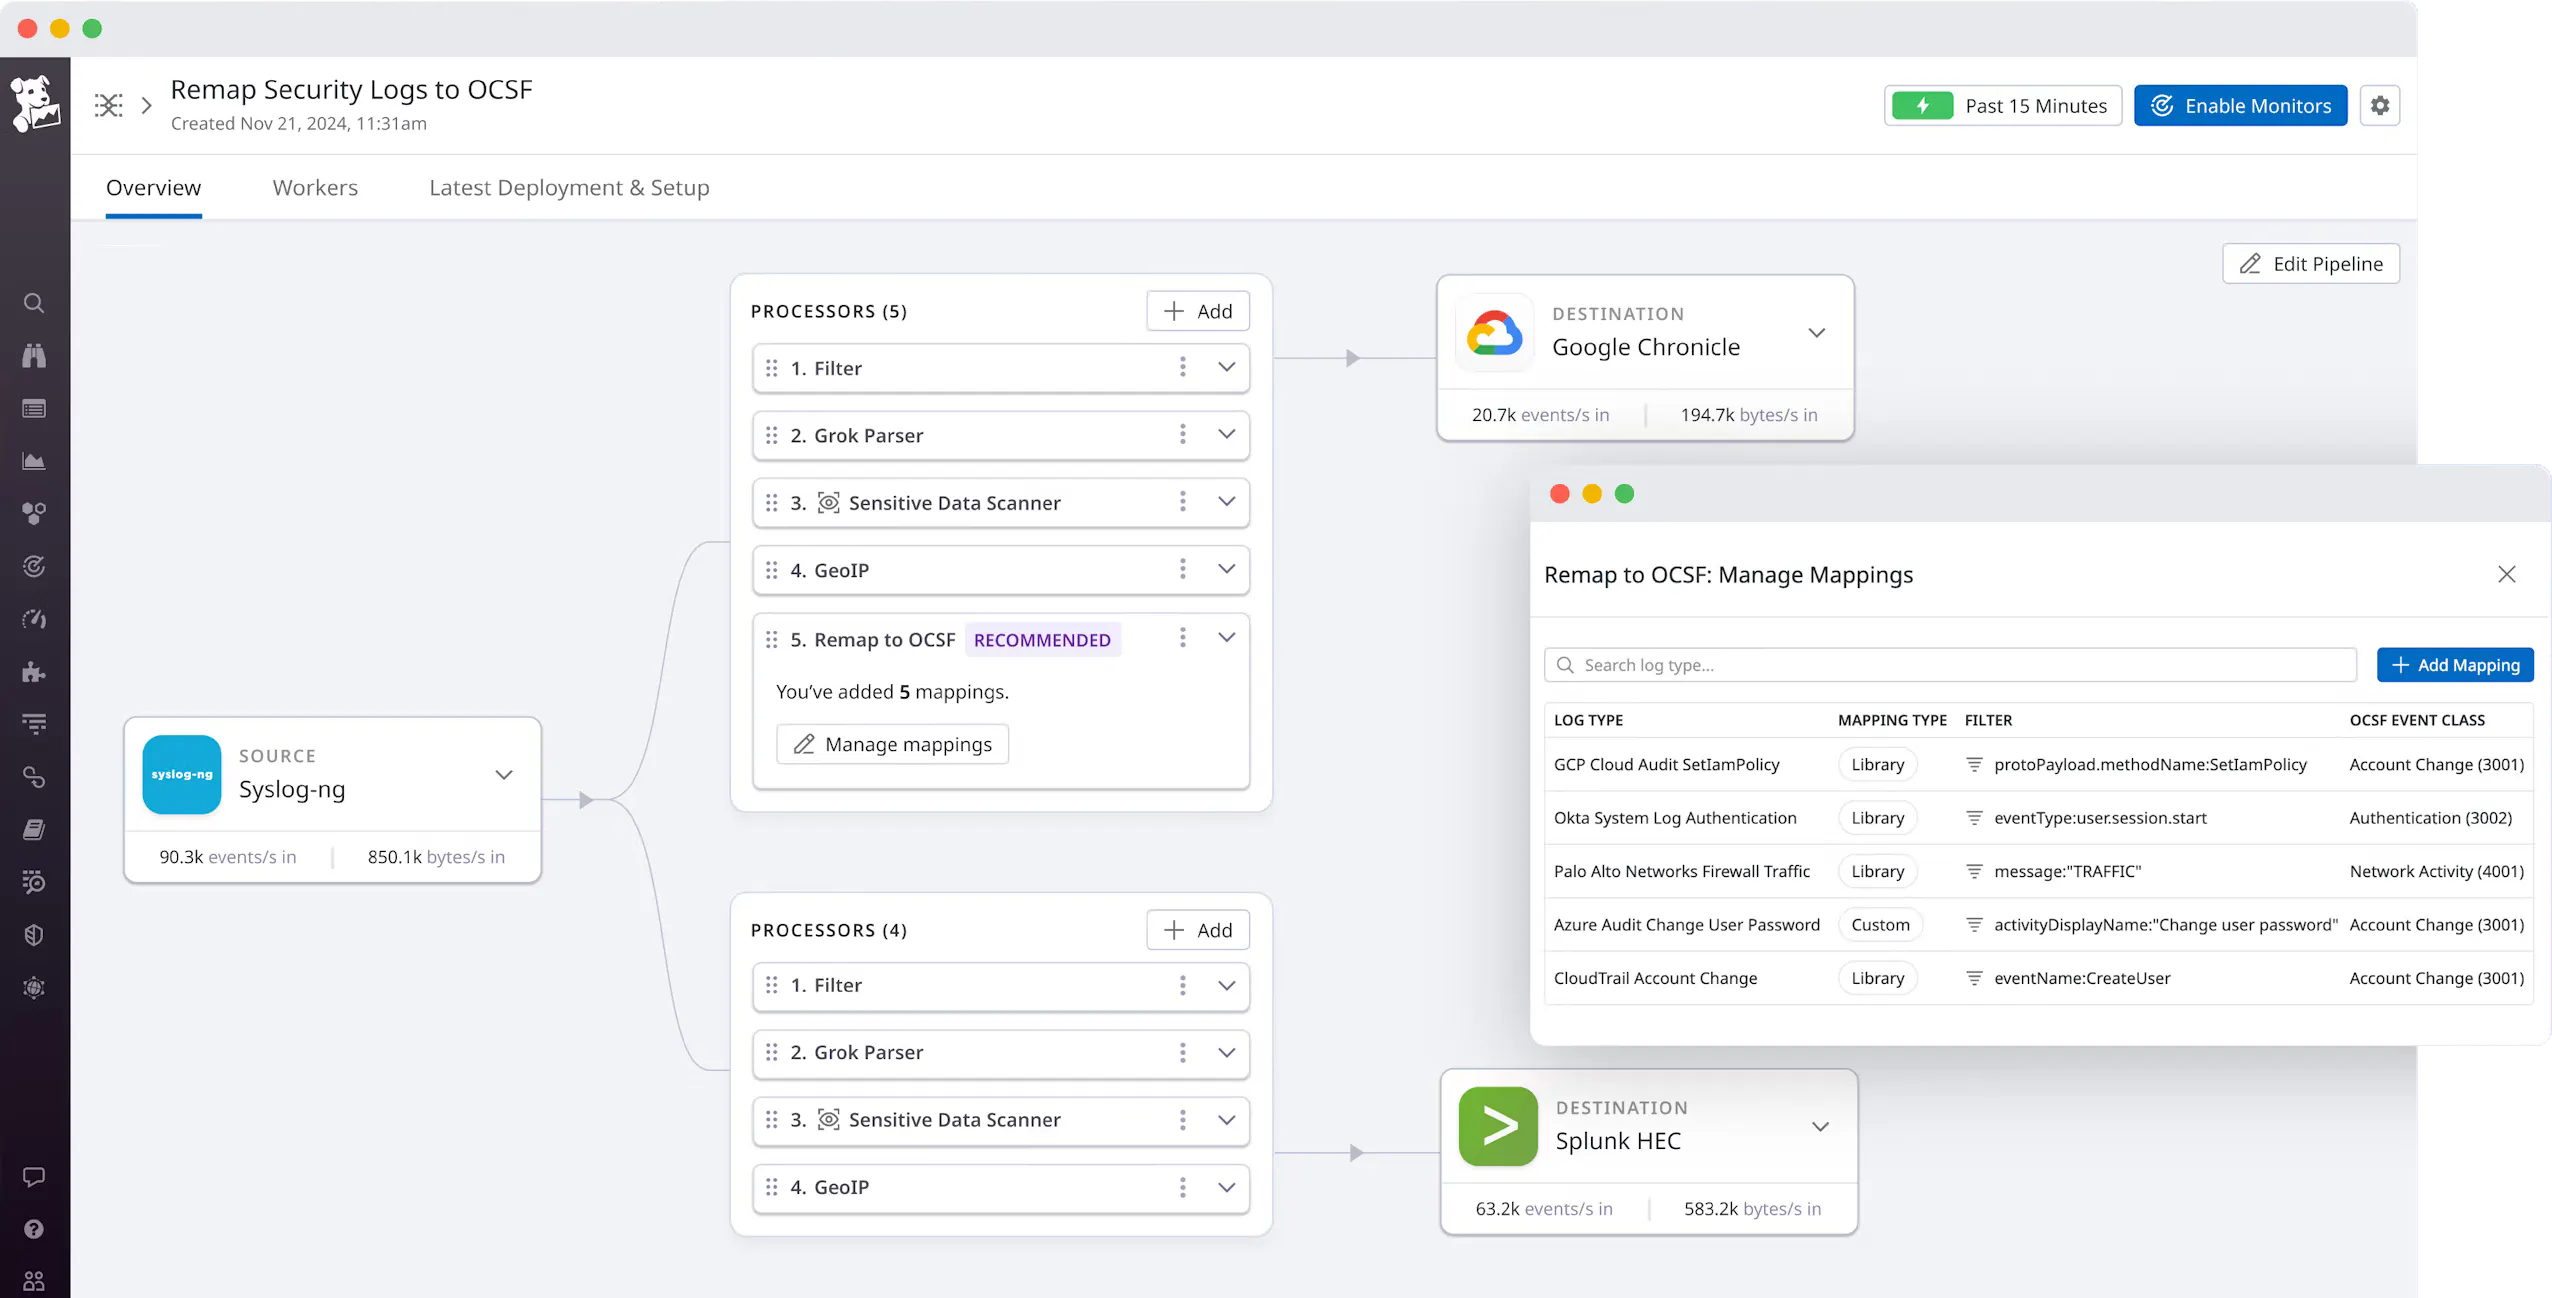Open the chat bubble icon in sidebar
The image size is (2552, 1298).
coord(34,1177)
